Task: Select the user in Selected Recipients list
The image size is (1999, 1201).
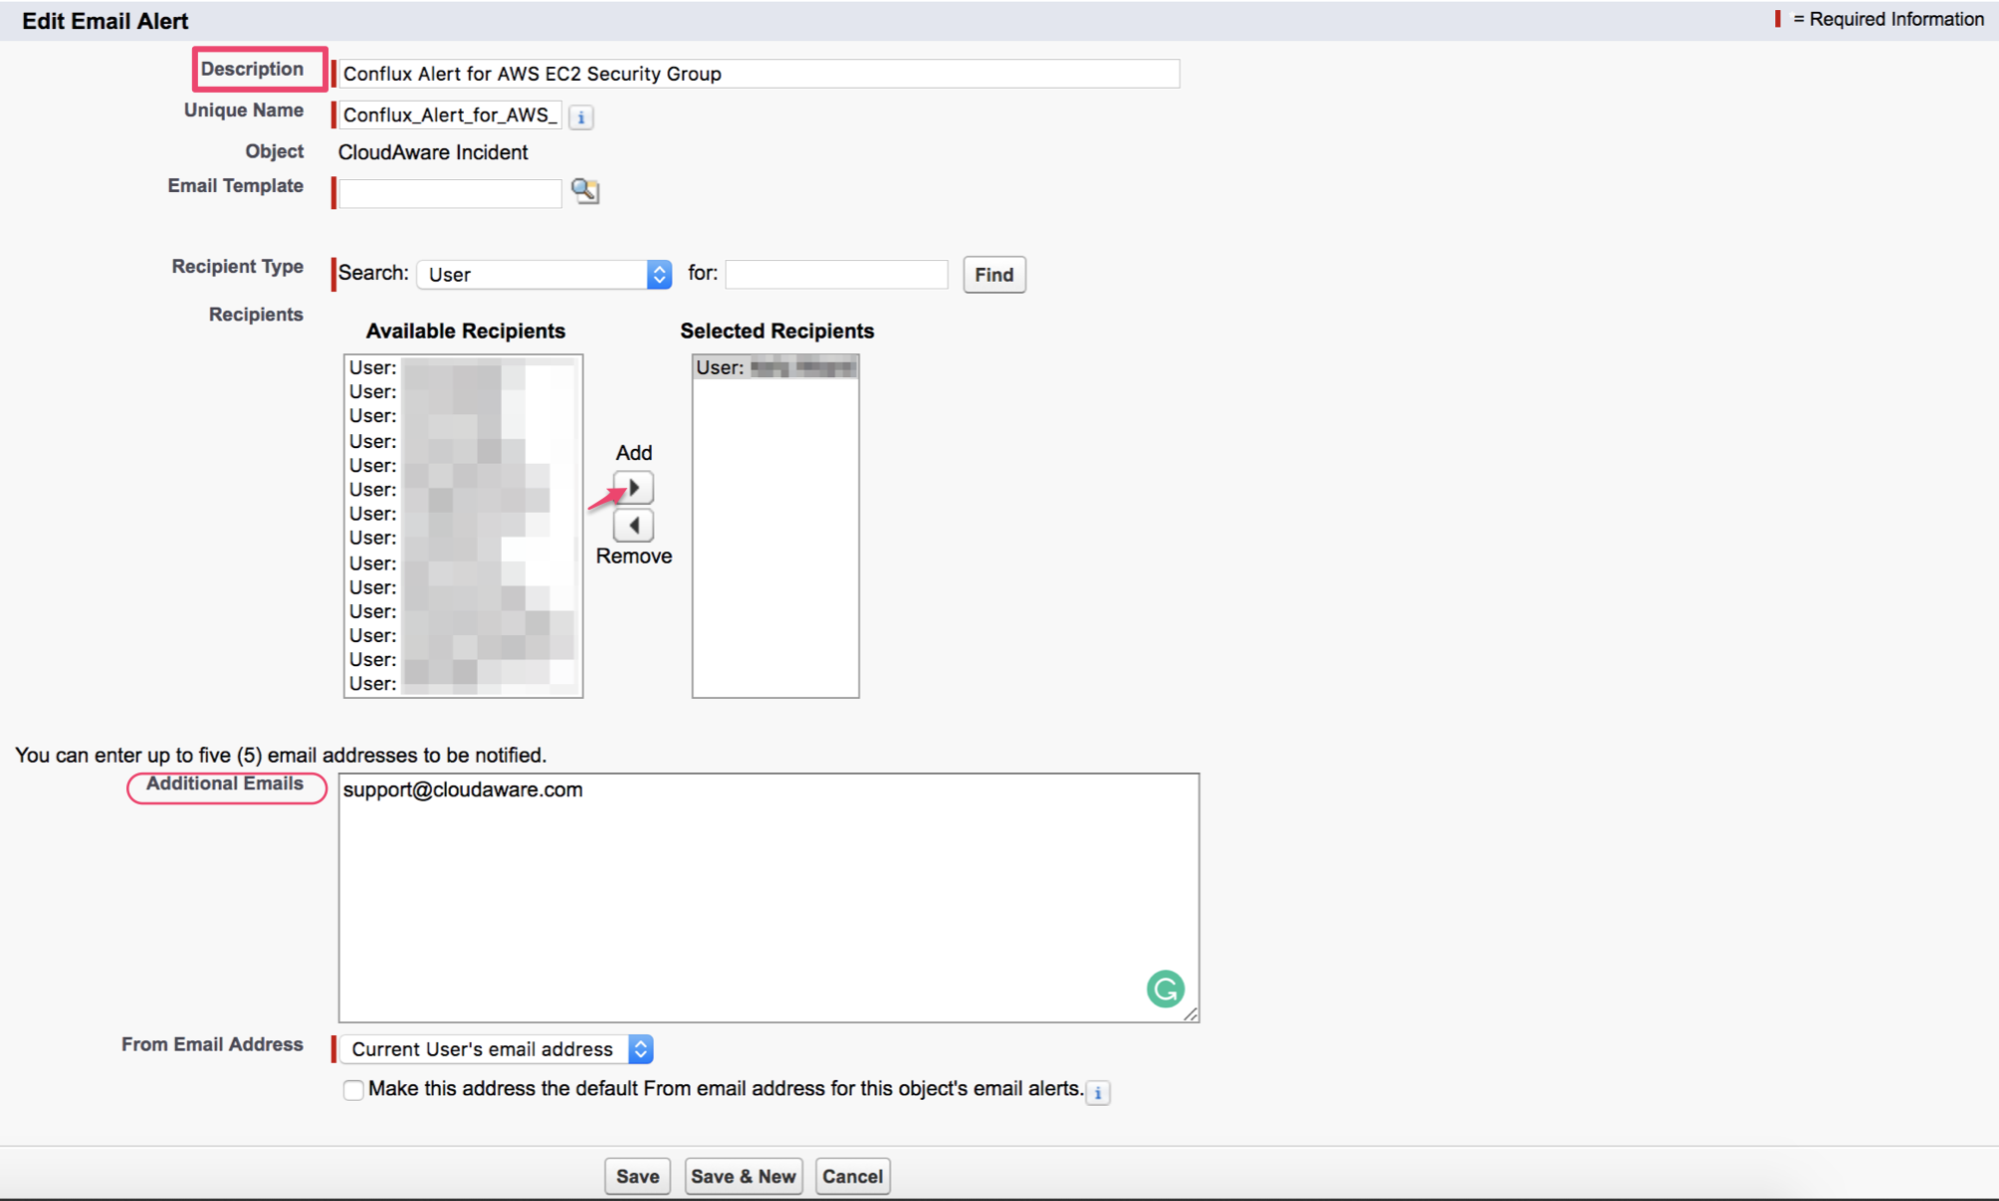Action: click(x=775, y=368)
